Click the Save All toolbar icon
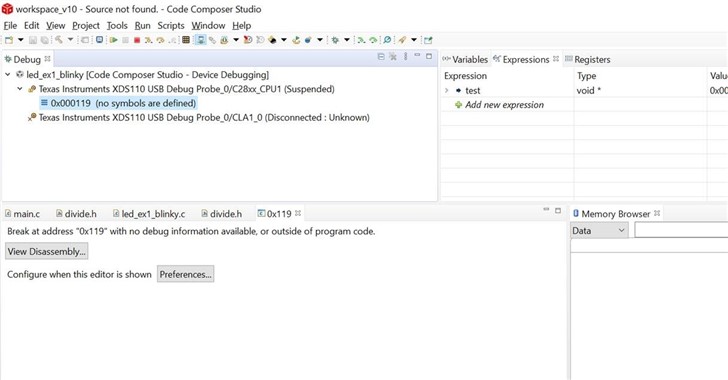 coord(44,40)
